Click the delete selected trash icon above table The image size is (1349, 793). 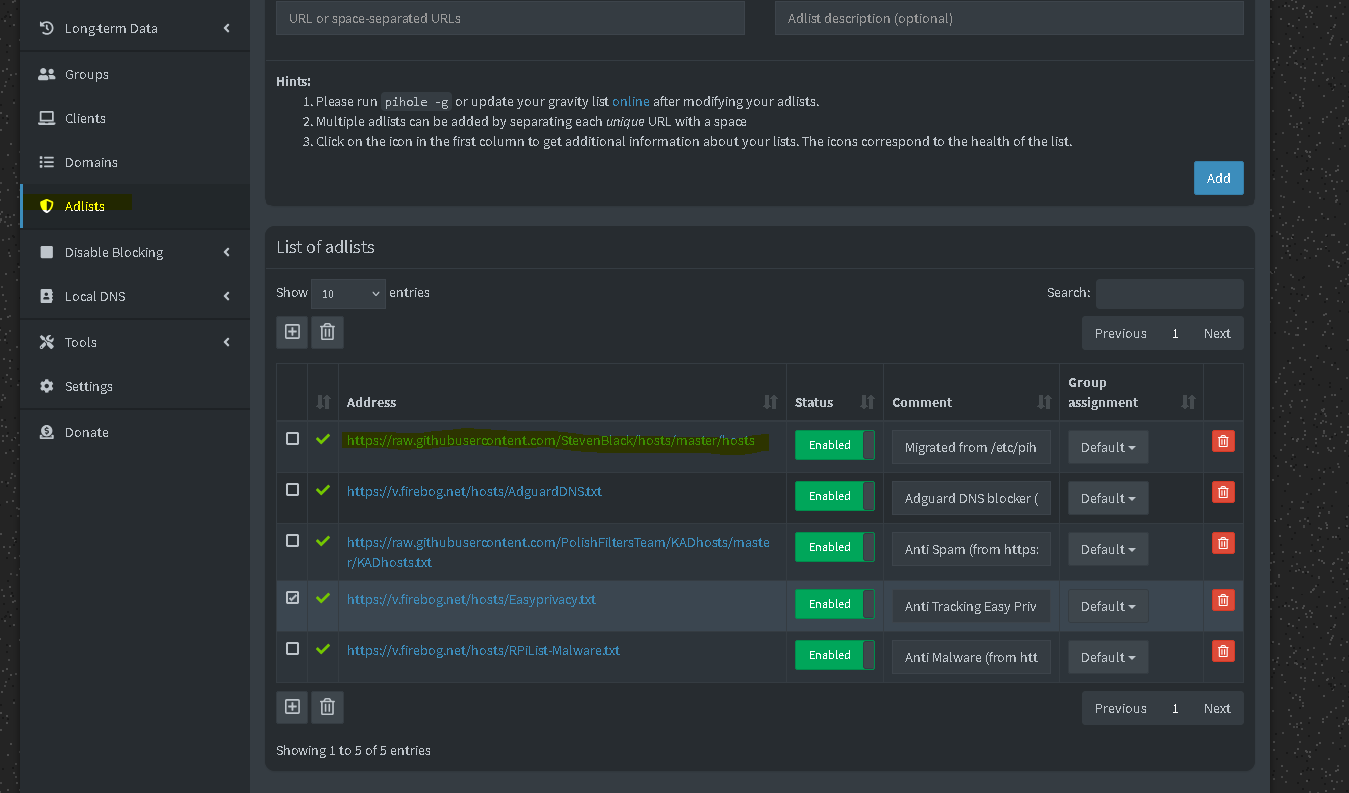click(327, 332)
